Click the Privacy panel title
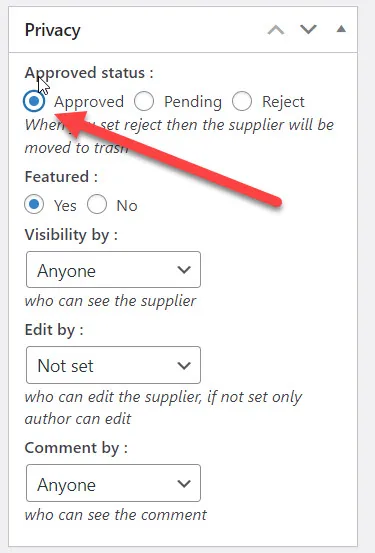This screenshot has width=375, height=553. (53, 30)
